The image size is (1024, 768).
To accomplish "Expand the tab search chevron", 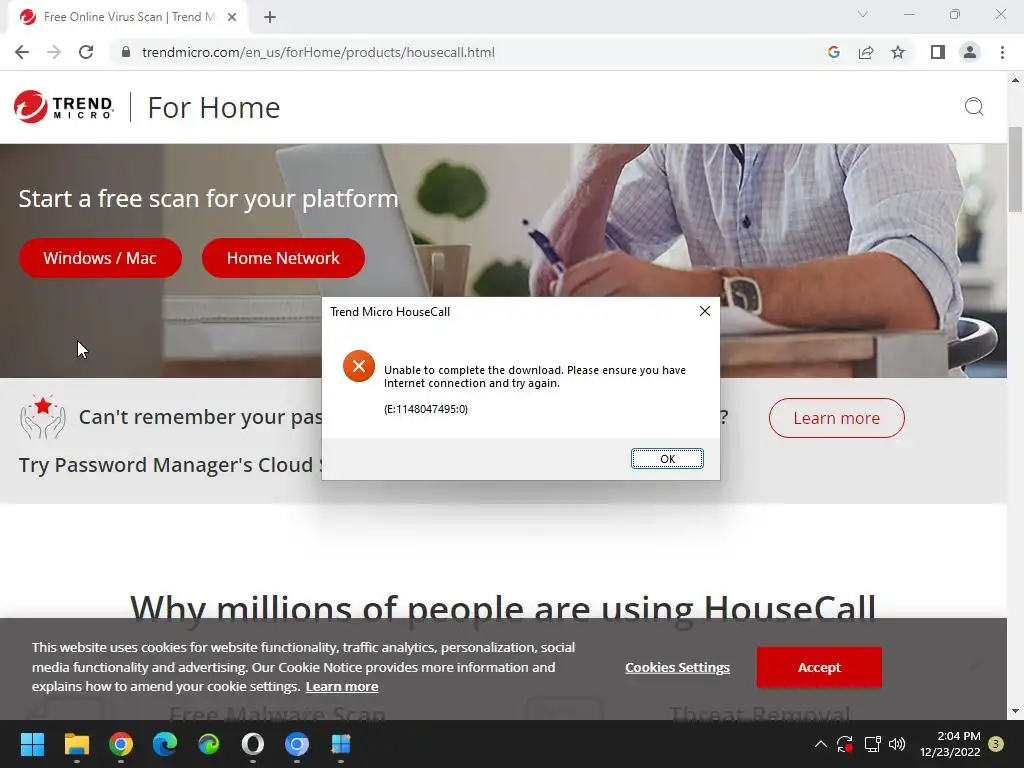I will tap(863, 14).
